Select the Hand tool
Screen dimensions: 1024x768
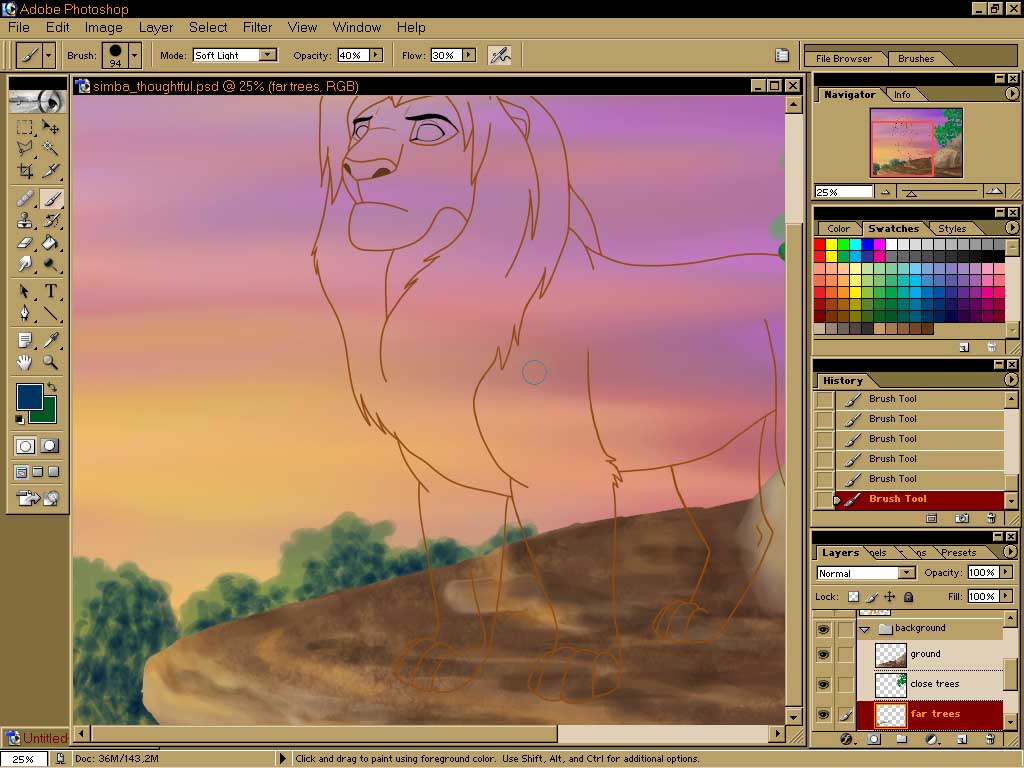[x=25, y=362]
